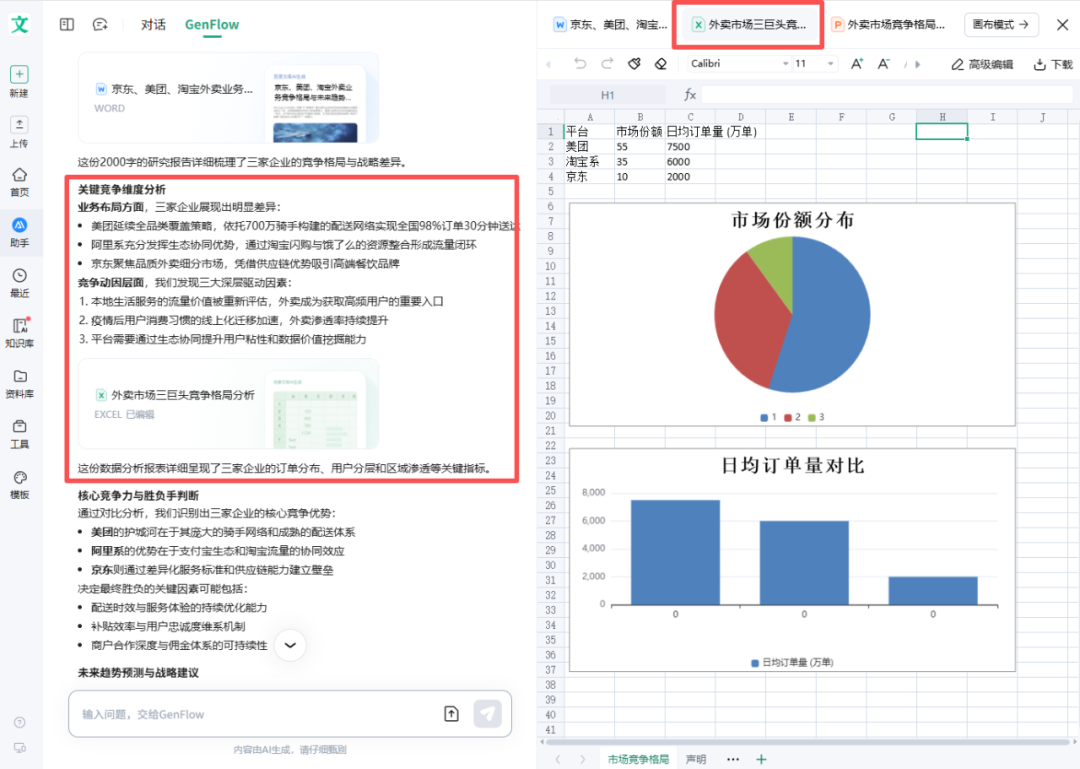The height and width of the screenshot is (769, 1080).
Task: Open Tools (工具) sidebar icon
Action: click(x=19, y=427)
